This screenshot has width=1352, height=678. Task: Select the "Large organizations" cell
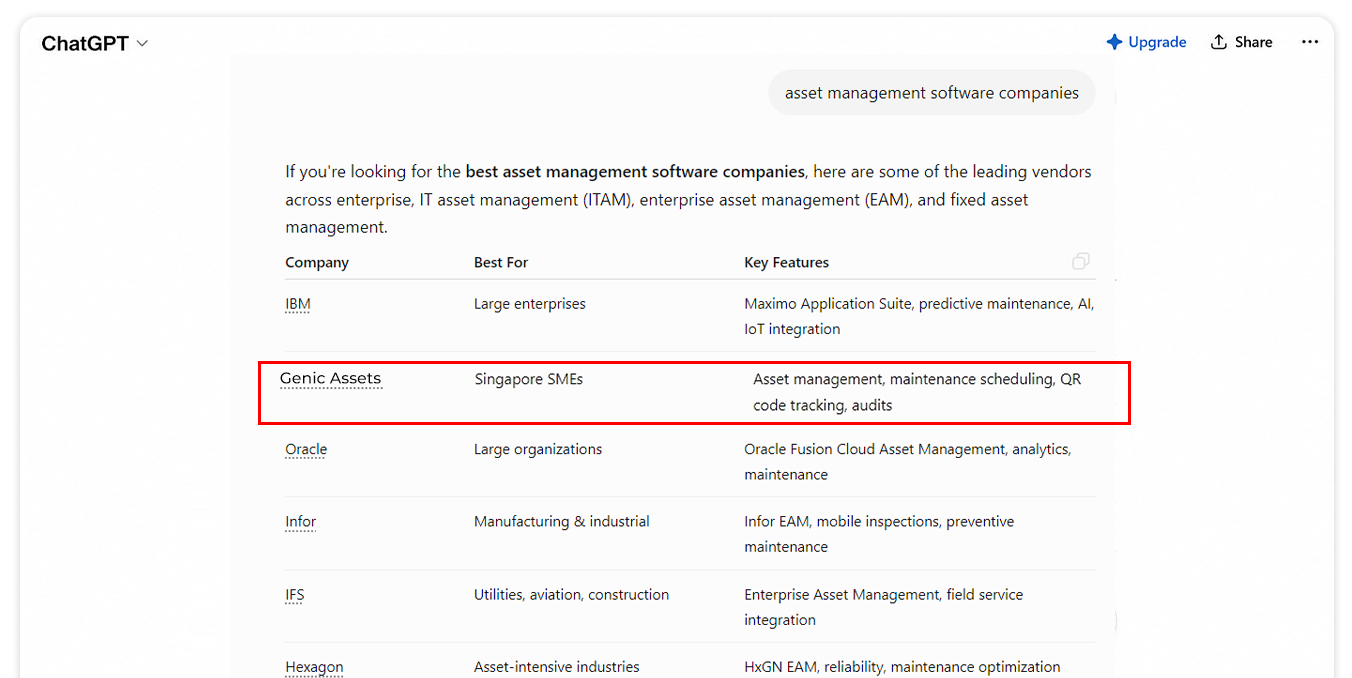pyautogui.click(x=538, y=449)
